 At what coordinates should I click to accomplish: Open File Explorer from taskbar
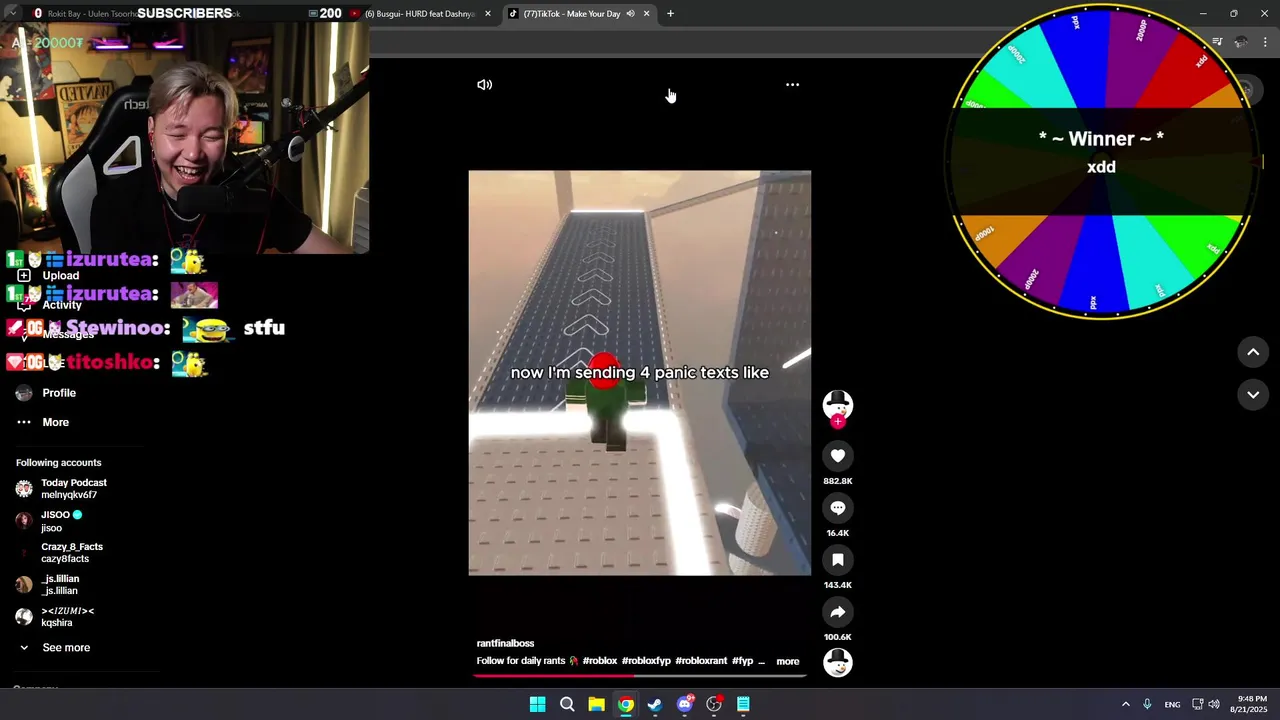pyautogui.click(x=596, y=704)
